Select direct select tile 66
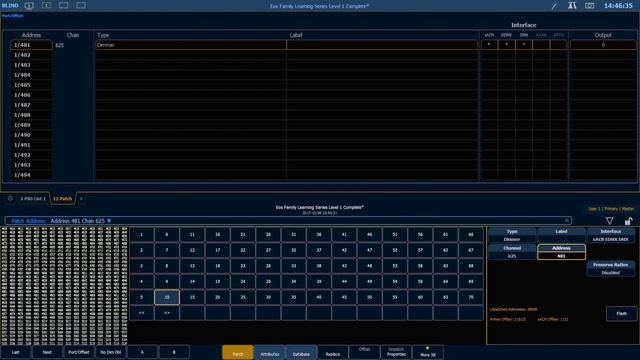 pos(471,235)
